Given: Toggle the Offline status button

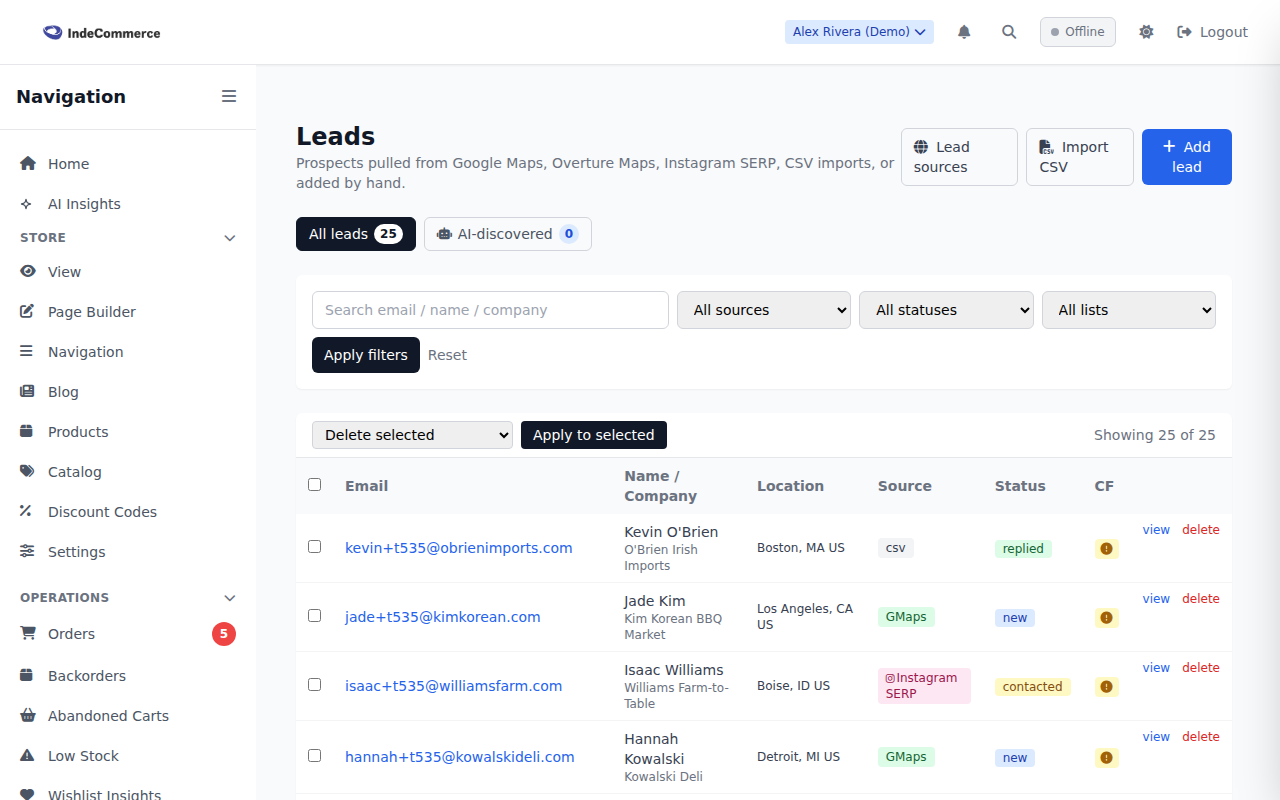Looking at the screenshot, I should (1078, 32).
